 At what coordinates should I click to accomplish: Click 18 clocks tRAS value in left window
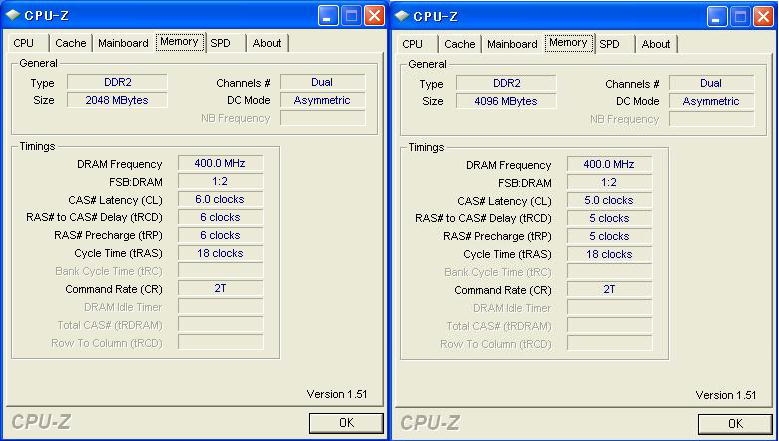pyautogui.click(x=221, y=253)
